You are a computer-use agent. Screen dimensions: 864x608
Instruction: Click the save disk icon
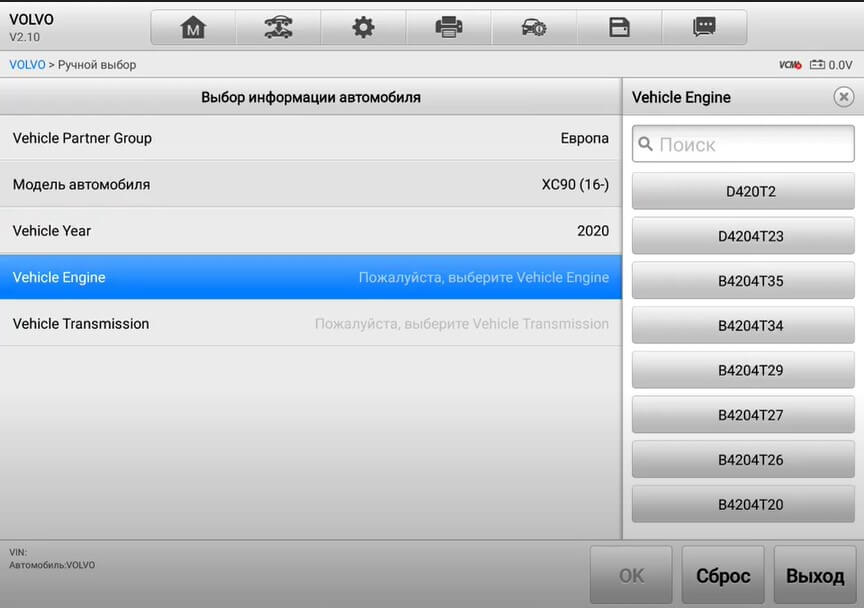(619, 27)
